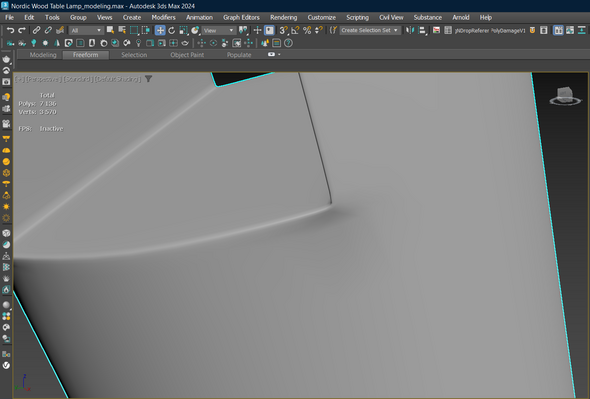This screenshot has height=399, width=590.
Task: Click the teapot icon in left toolbar
Action: click(6, 59)
